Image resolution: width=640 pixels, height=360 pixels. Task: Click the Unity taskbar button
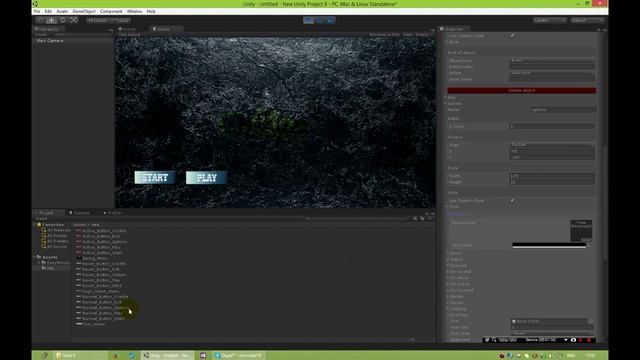pyautogui.click(x=167, y=356)
